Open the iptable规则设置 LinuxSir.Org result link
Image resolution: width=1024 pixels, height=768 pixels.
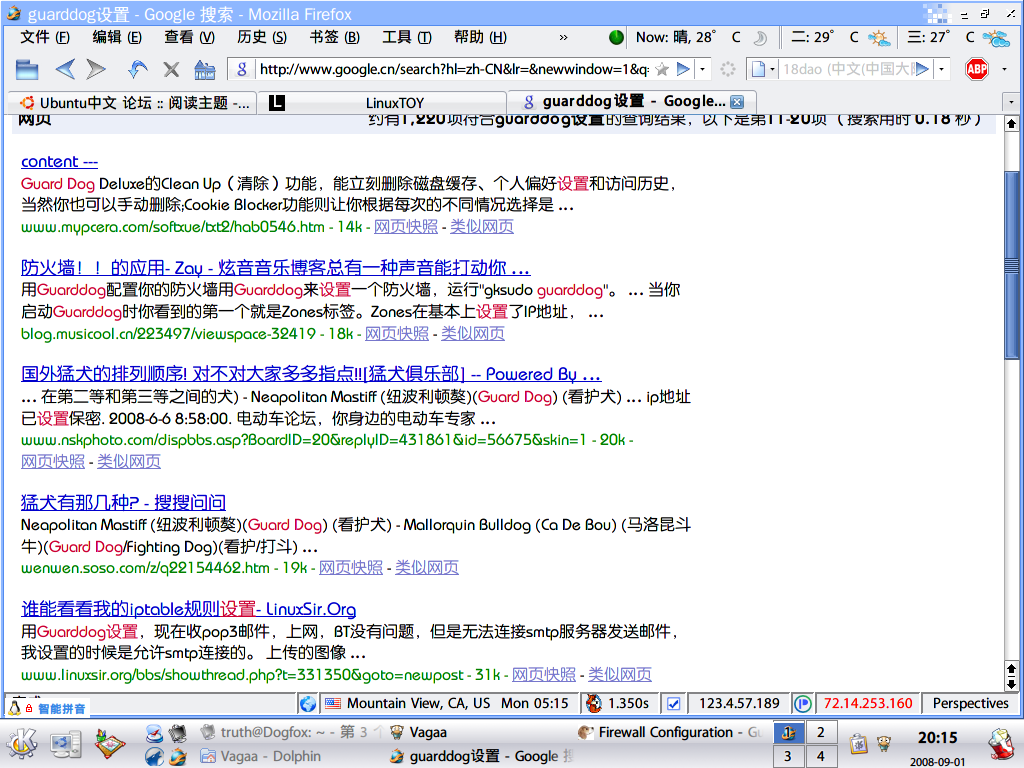189,609
